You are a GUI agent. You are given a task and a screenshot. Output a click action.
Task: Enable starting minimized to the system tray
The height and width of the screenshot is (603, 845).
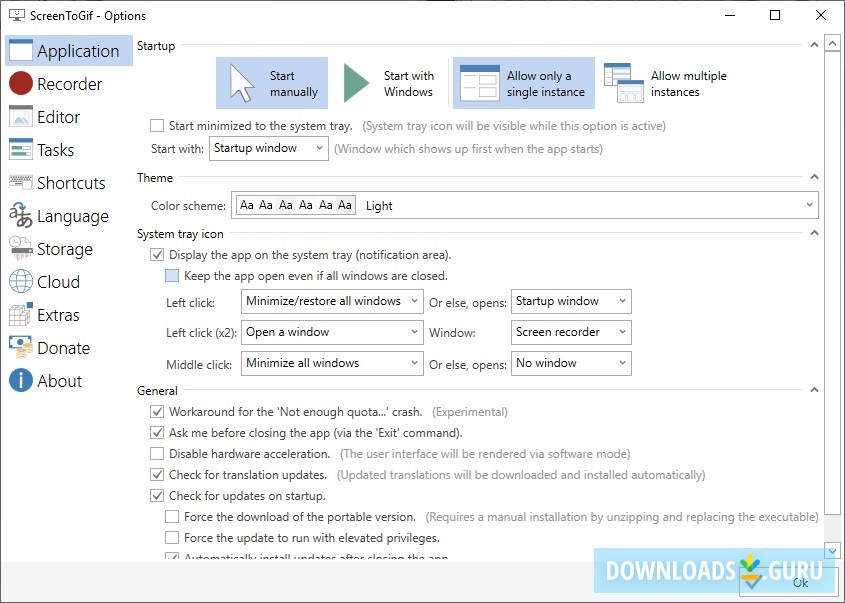coord(157,126)
